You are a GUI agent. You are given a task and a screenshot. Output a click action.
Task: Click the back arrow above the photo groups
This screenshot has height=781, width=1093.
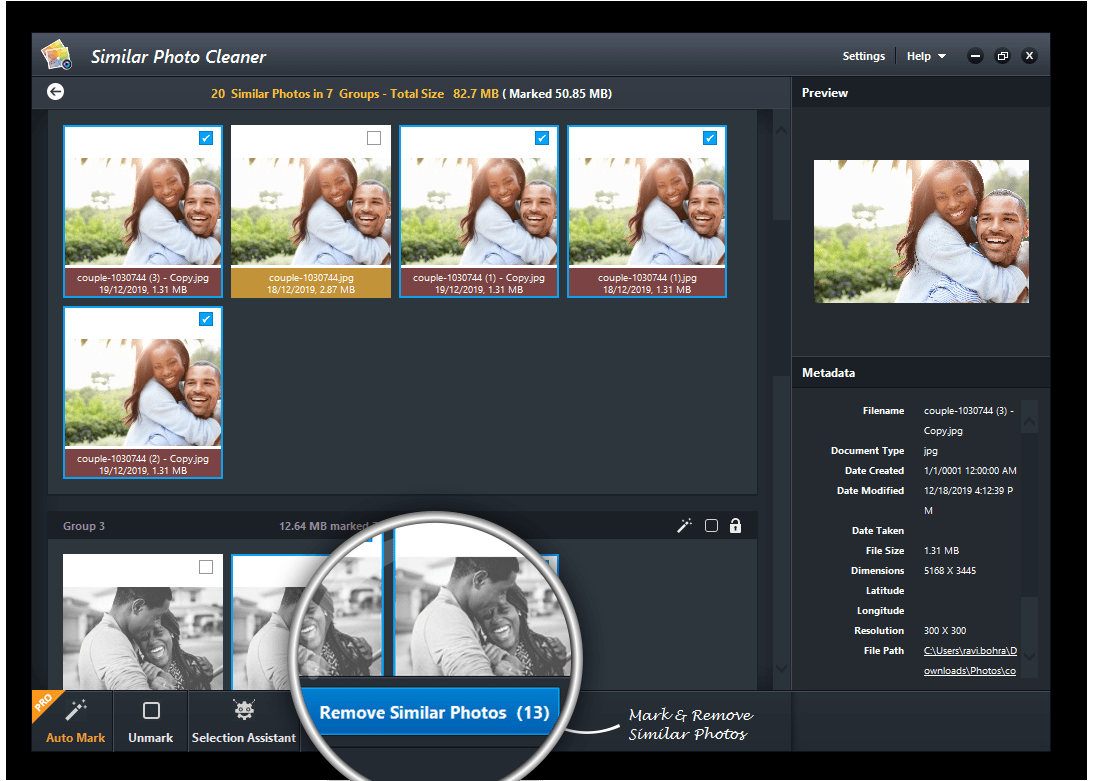coord(55,91)
